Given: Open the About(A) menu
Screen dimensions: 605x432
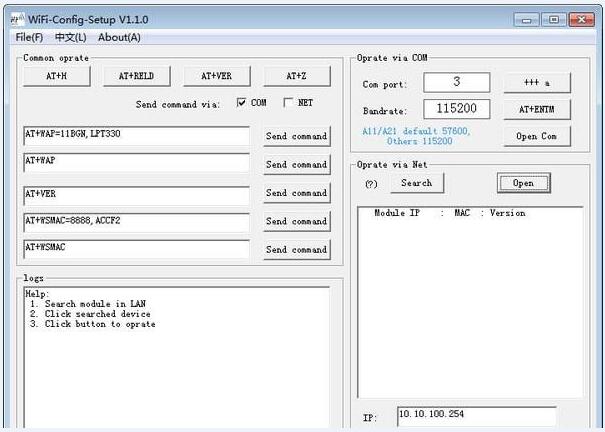Looking at the screenshot, I should click(x=119, y=37).
